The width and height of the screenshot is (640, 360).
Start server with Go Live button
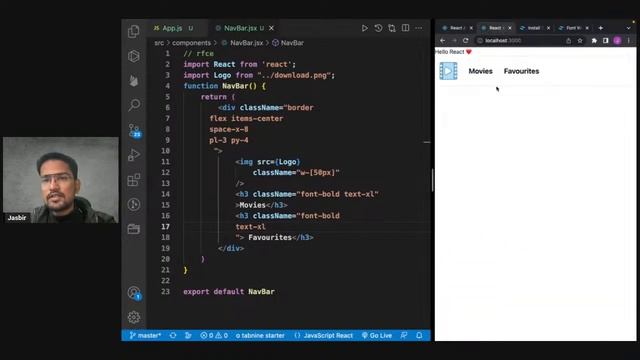377,336
